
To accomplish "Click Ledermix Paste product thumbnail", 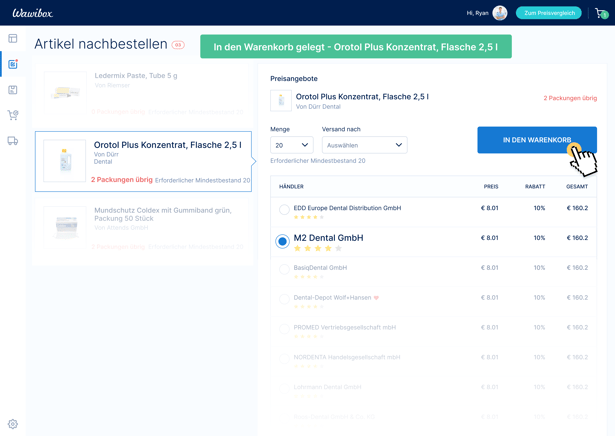I will (65, 93).
